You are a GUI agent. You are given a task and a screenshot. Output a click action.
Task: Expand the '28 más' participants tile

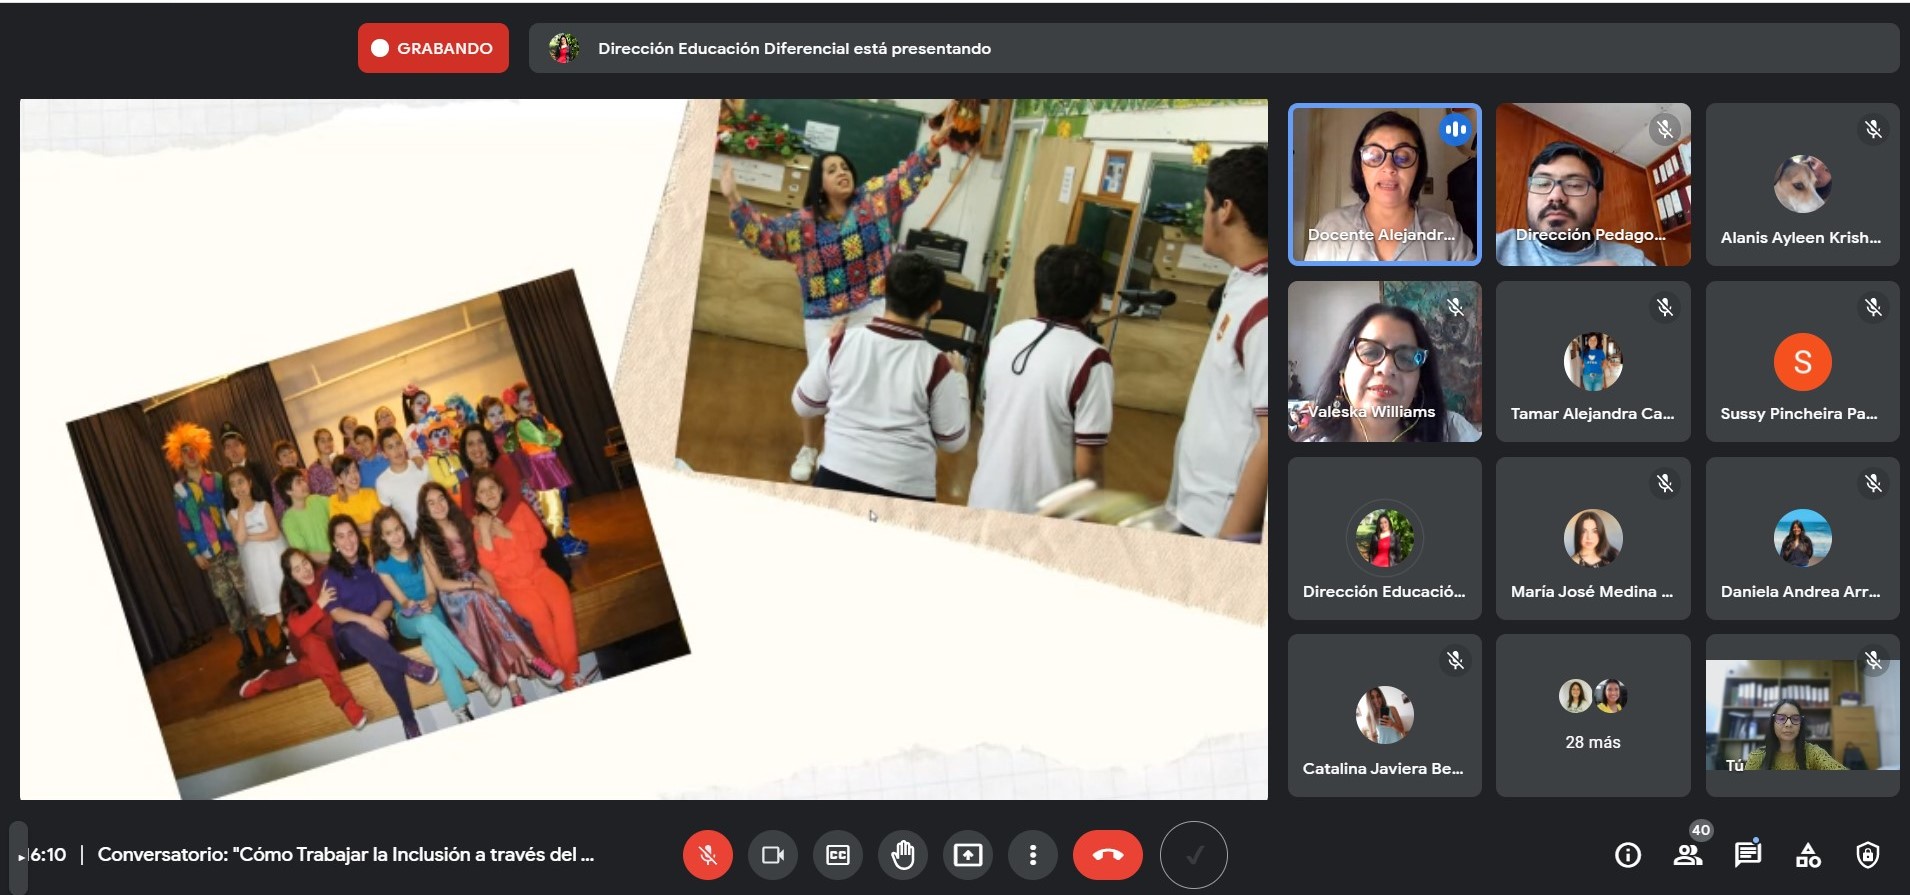tap(1592, 715)
